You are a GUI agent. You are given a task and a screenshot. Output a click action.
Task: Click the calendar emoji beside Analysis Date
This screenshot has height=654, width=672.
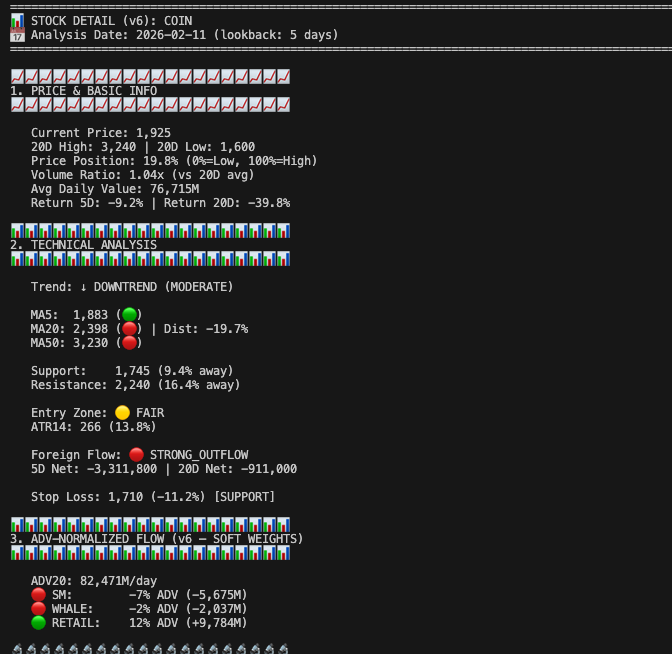(x=17, y=35)
